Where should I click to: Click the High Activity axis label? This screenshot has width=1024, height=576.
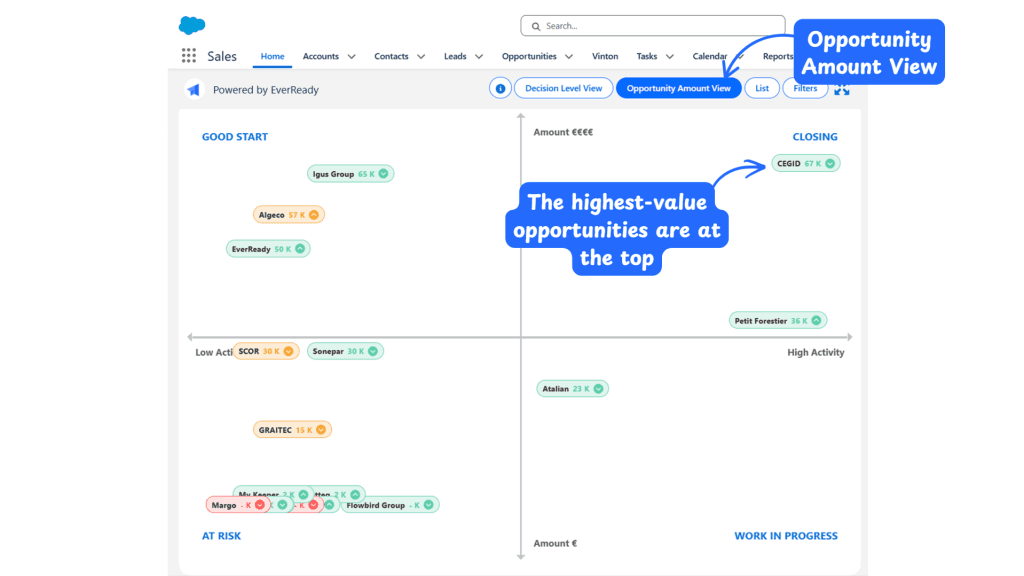click(816, 353)
